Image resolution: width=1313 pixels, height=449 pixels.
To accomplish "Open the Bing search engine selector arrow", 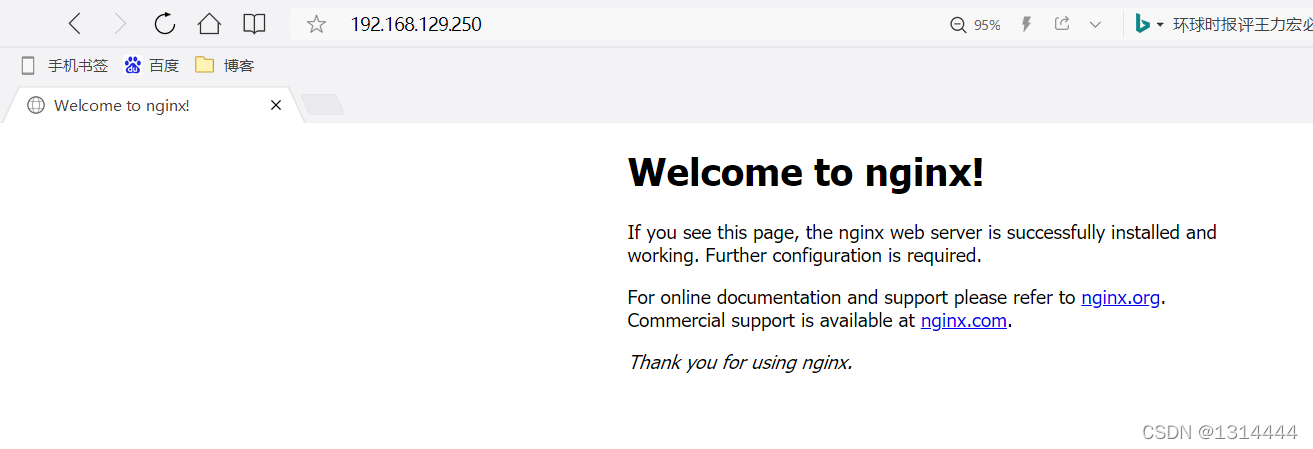I will (x=1160, y=25).
